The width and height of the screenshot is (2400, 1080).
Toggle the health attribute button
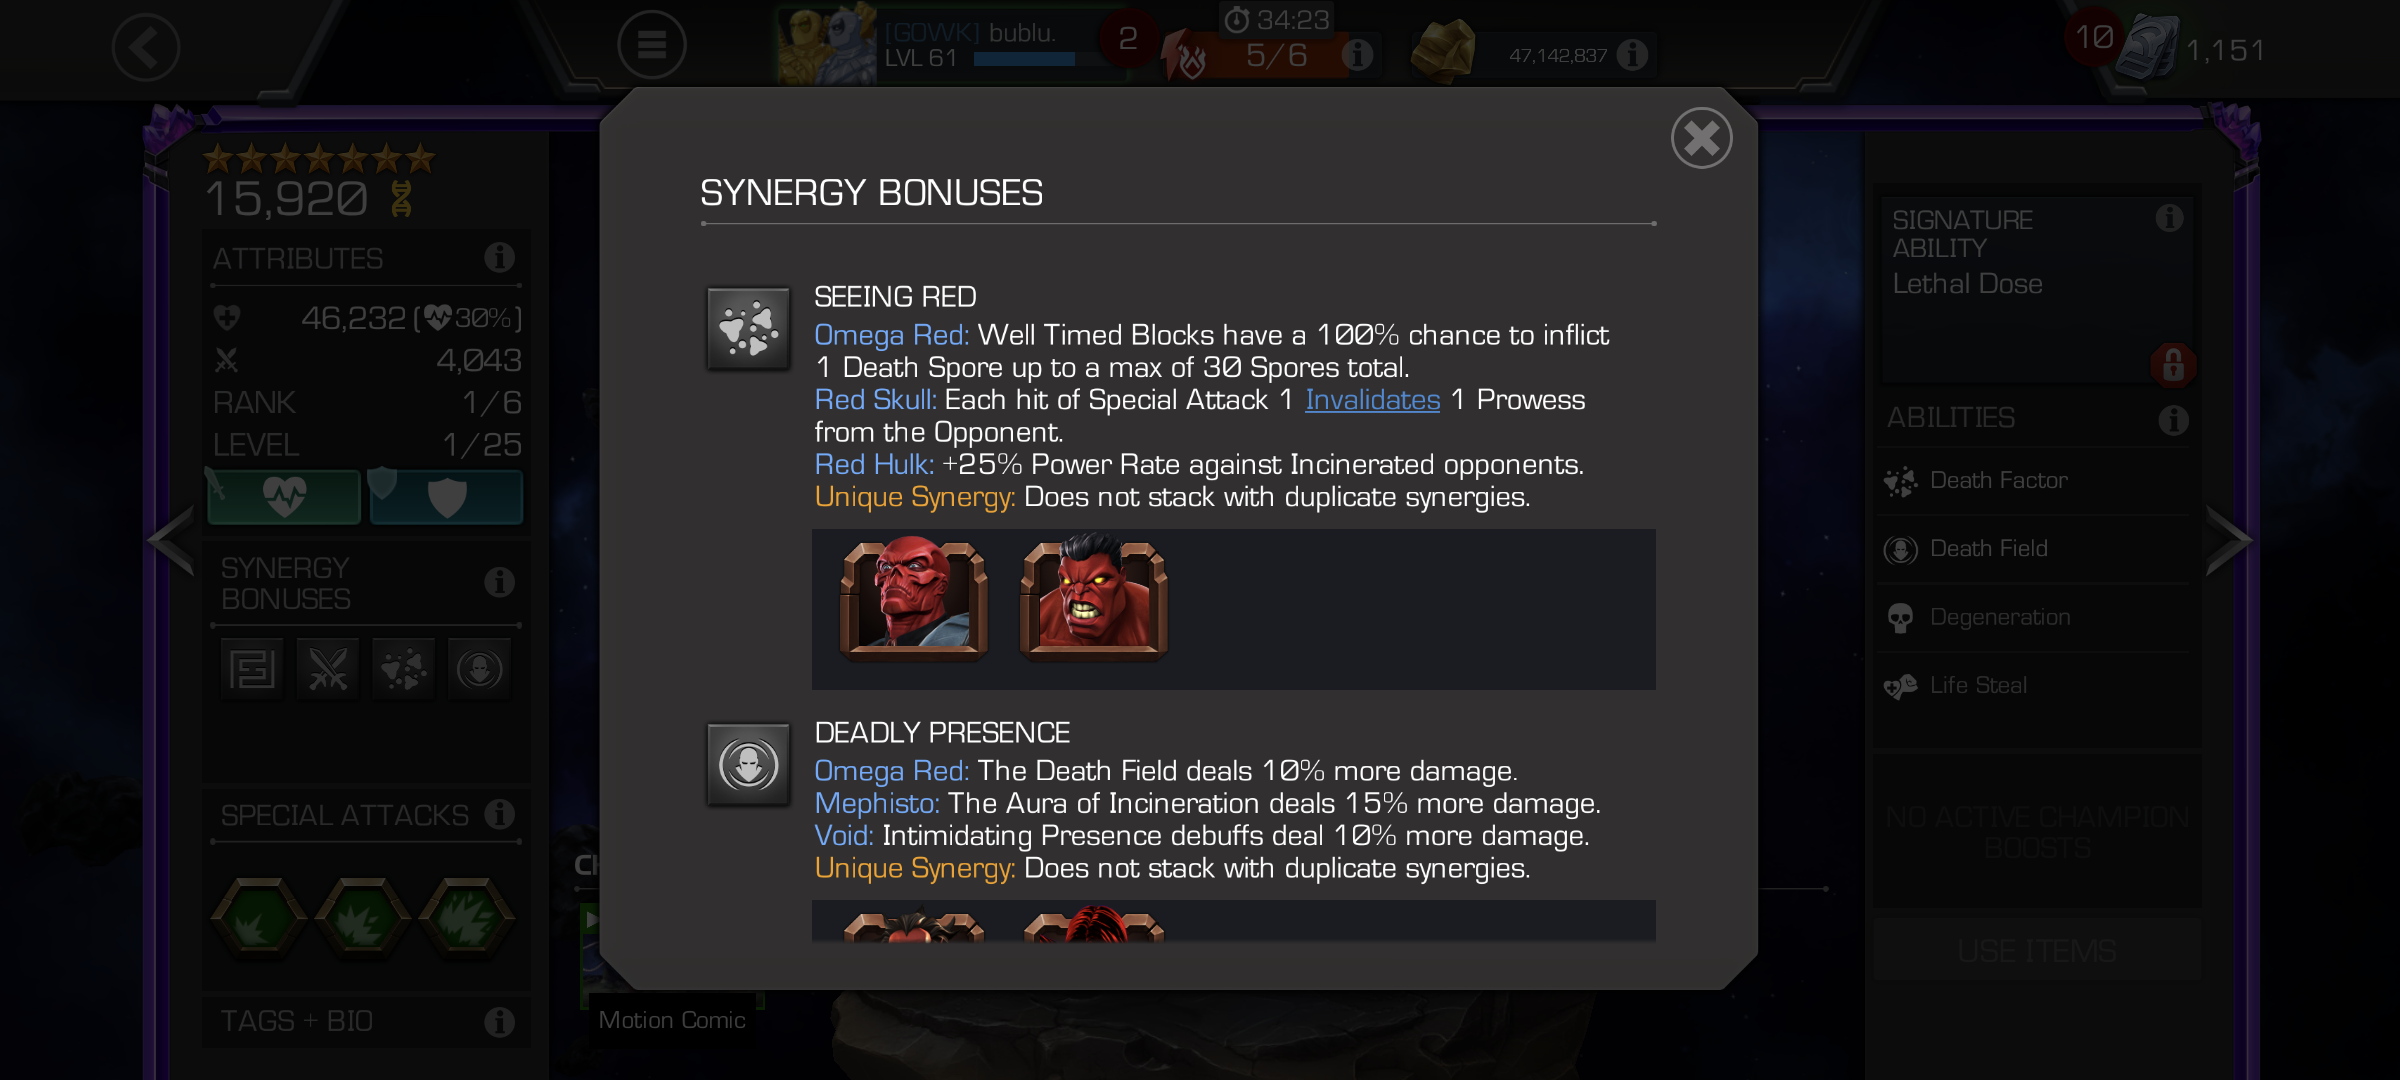284,496
